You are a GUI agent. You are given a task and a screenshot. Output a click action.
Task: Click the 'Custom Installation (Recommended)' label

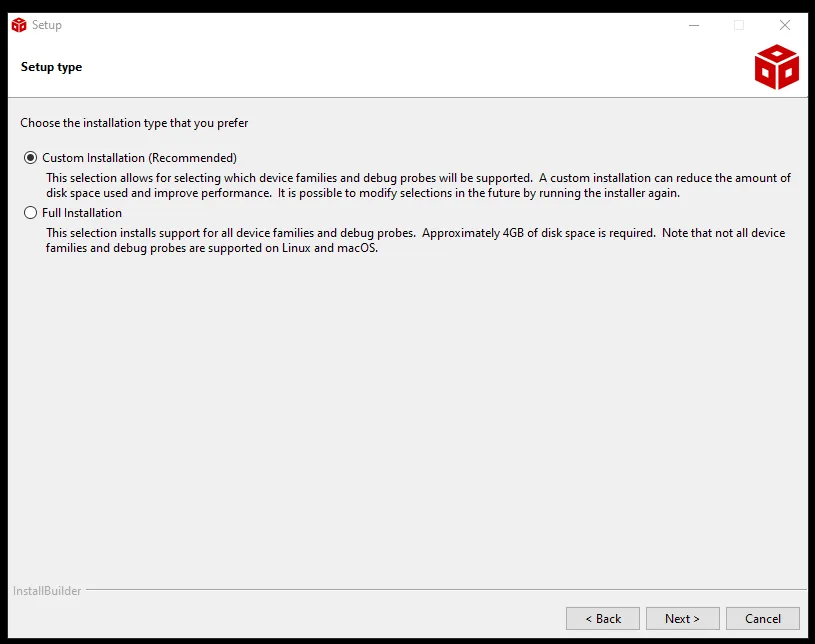[139, 158]
